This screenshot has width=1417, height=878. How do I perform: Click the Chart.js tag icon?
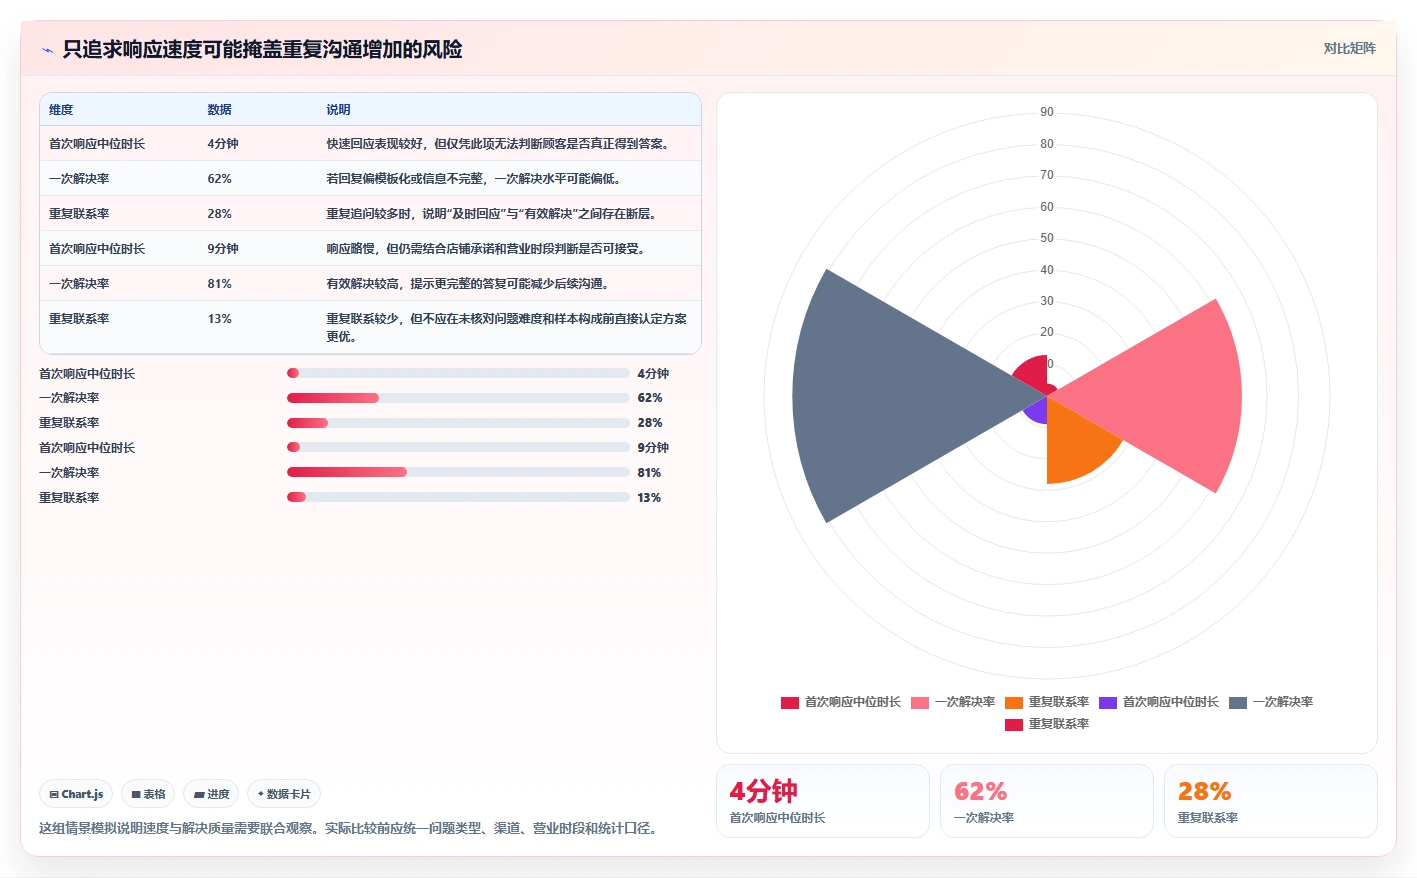coord(54,794)
